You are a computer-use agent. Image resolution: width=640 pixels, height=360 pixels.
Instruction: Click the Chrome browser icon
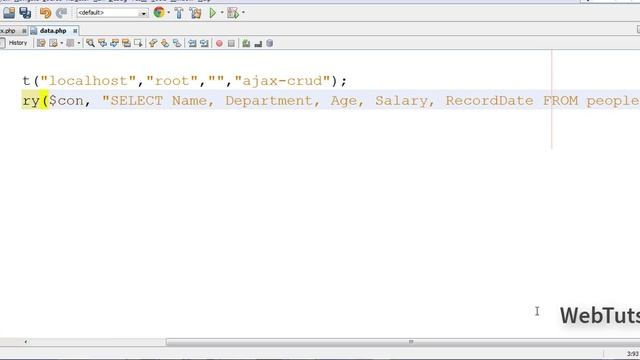pyautogui.click(x=159, y=13)
